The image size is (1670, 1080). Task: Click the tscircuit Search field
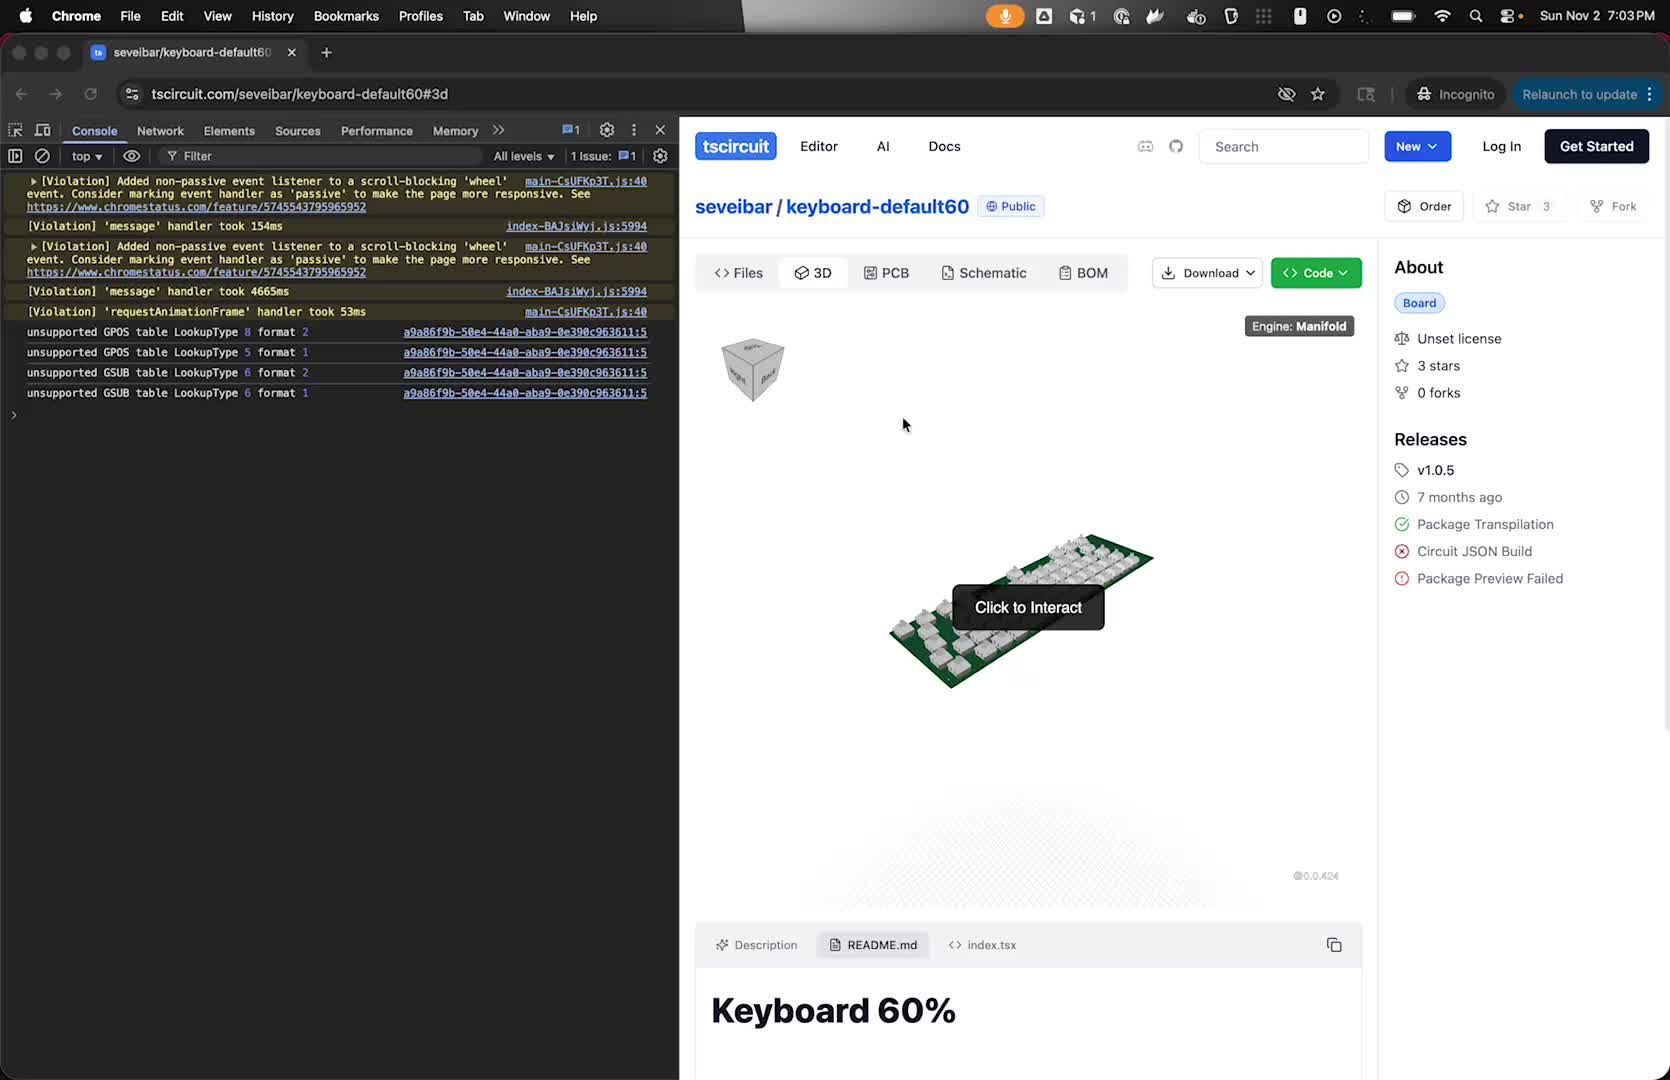(x=1283, y=147)
